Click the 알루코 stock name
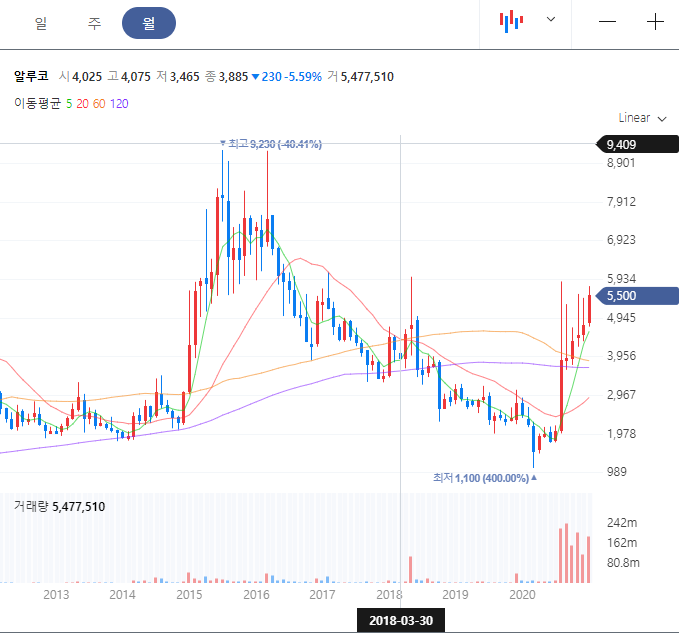The image size is (687, 635). coord(31,76)
